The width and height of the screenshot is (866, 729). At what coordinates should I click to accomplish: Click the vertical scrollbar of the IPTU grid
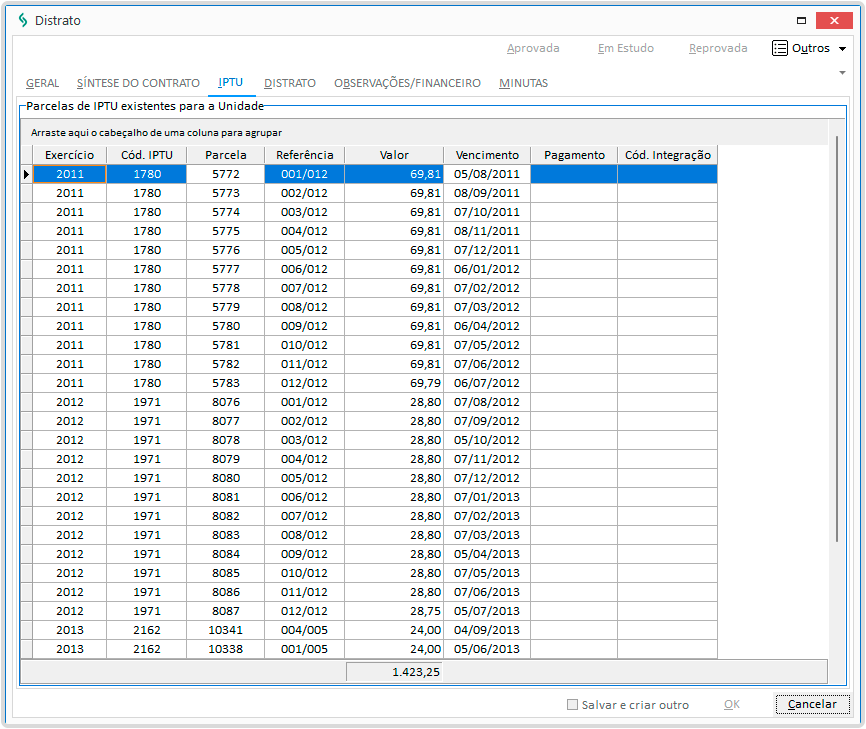click(x=837, y=340)
